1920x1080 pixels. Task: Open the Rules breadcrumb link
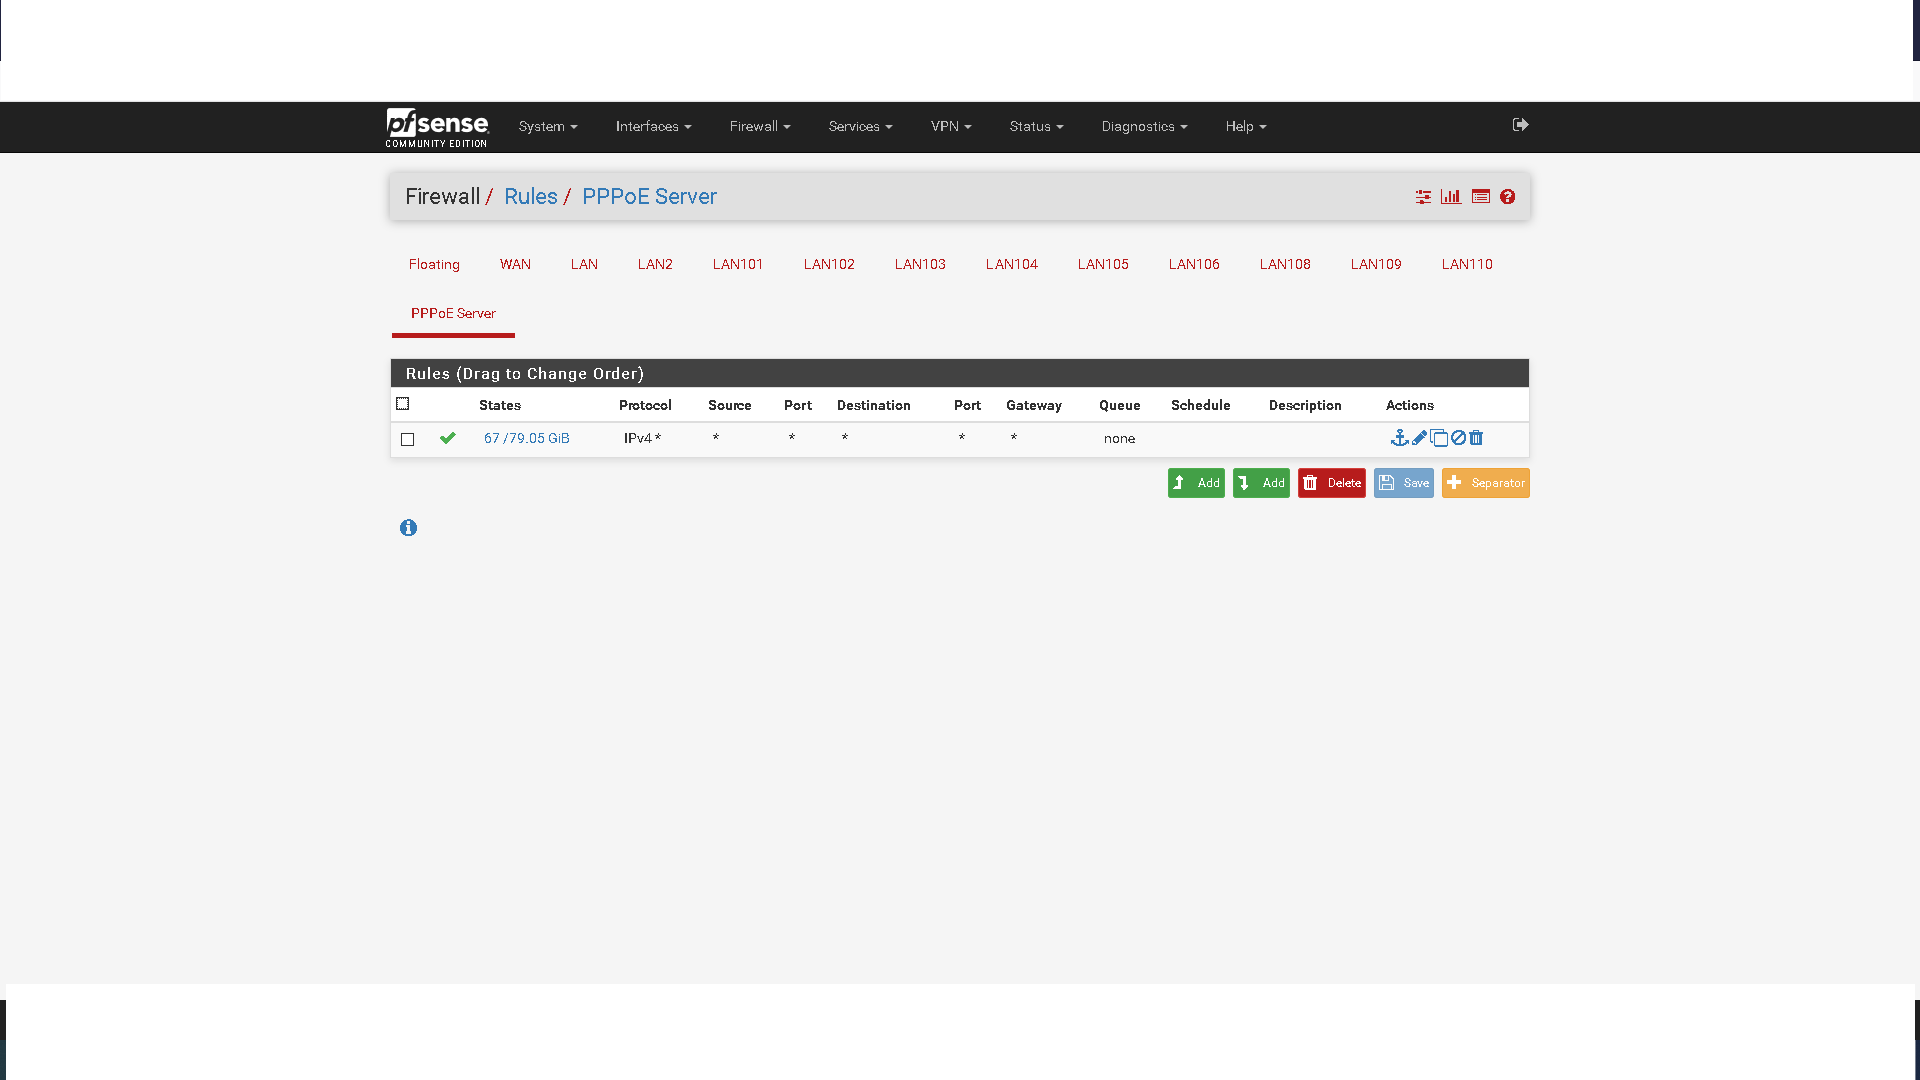[x=531, y=197]
